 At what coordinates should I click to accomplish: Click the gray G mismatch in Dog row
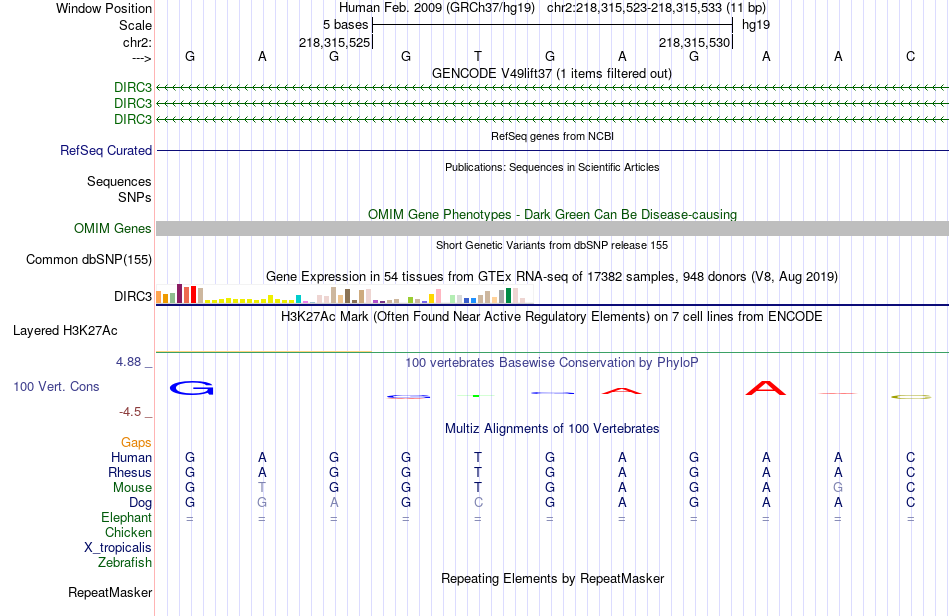tap(262, 503)
